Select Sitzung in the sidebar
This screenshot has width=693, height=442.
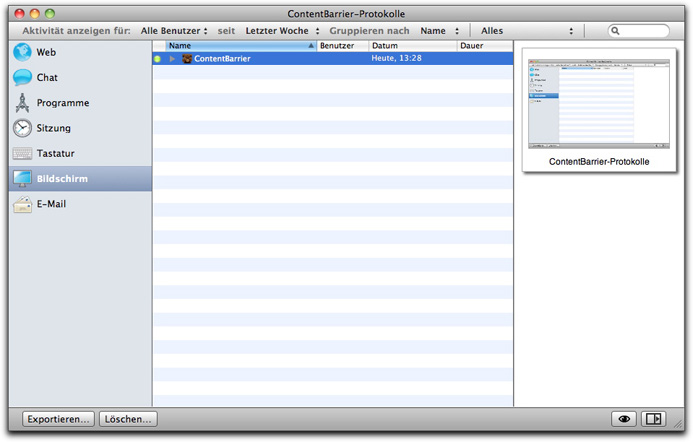point(80,128)
